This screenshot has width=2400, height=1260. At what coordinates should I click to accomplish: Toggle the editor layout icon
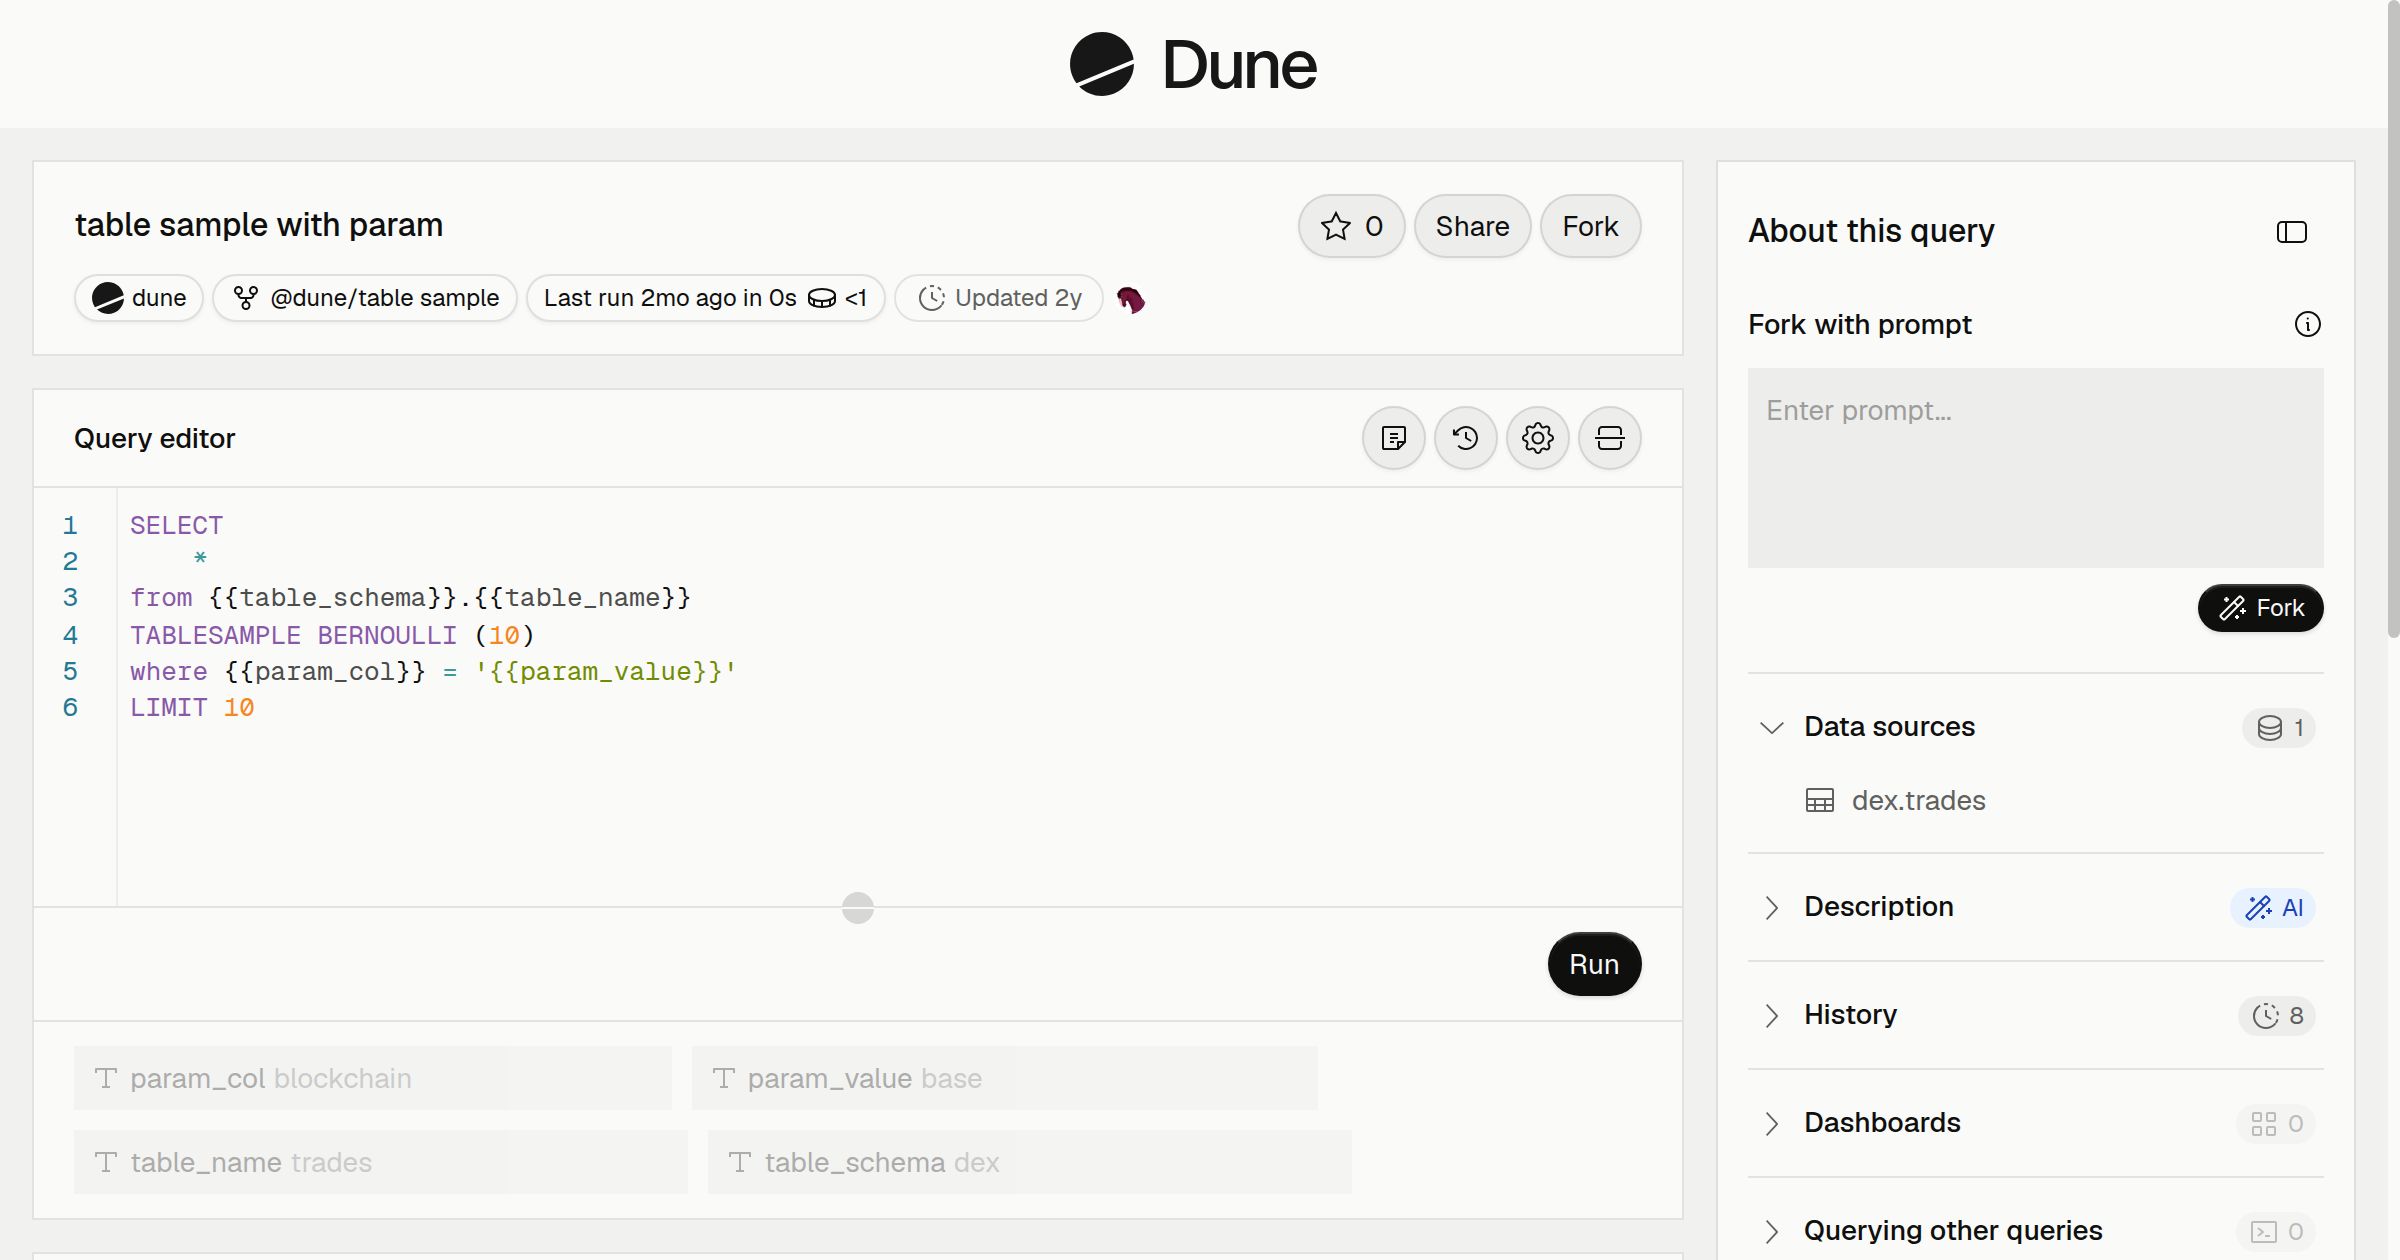1609,438
